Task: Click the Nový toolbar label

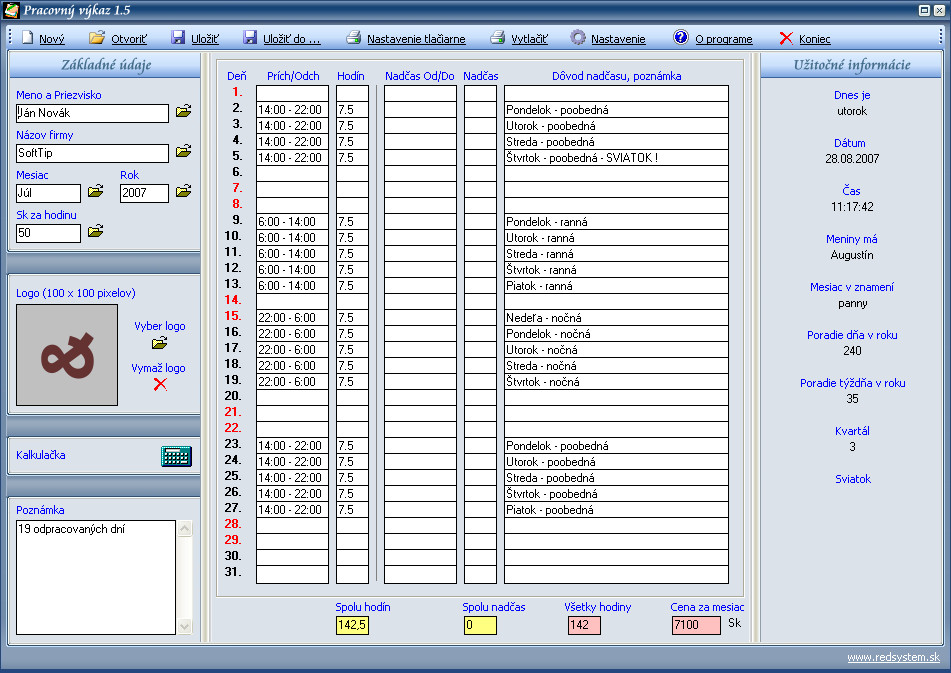Action: tap(52, 39)
